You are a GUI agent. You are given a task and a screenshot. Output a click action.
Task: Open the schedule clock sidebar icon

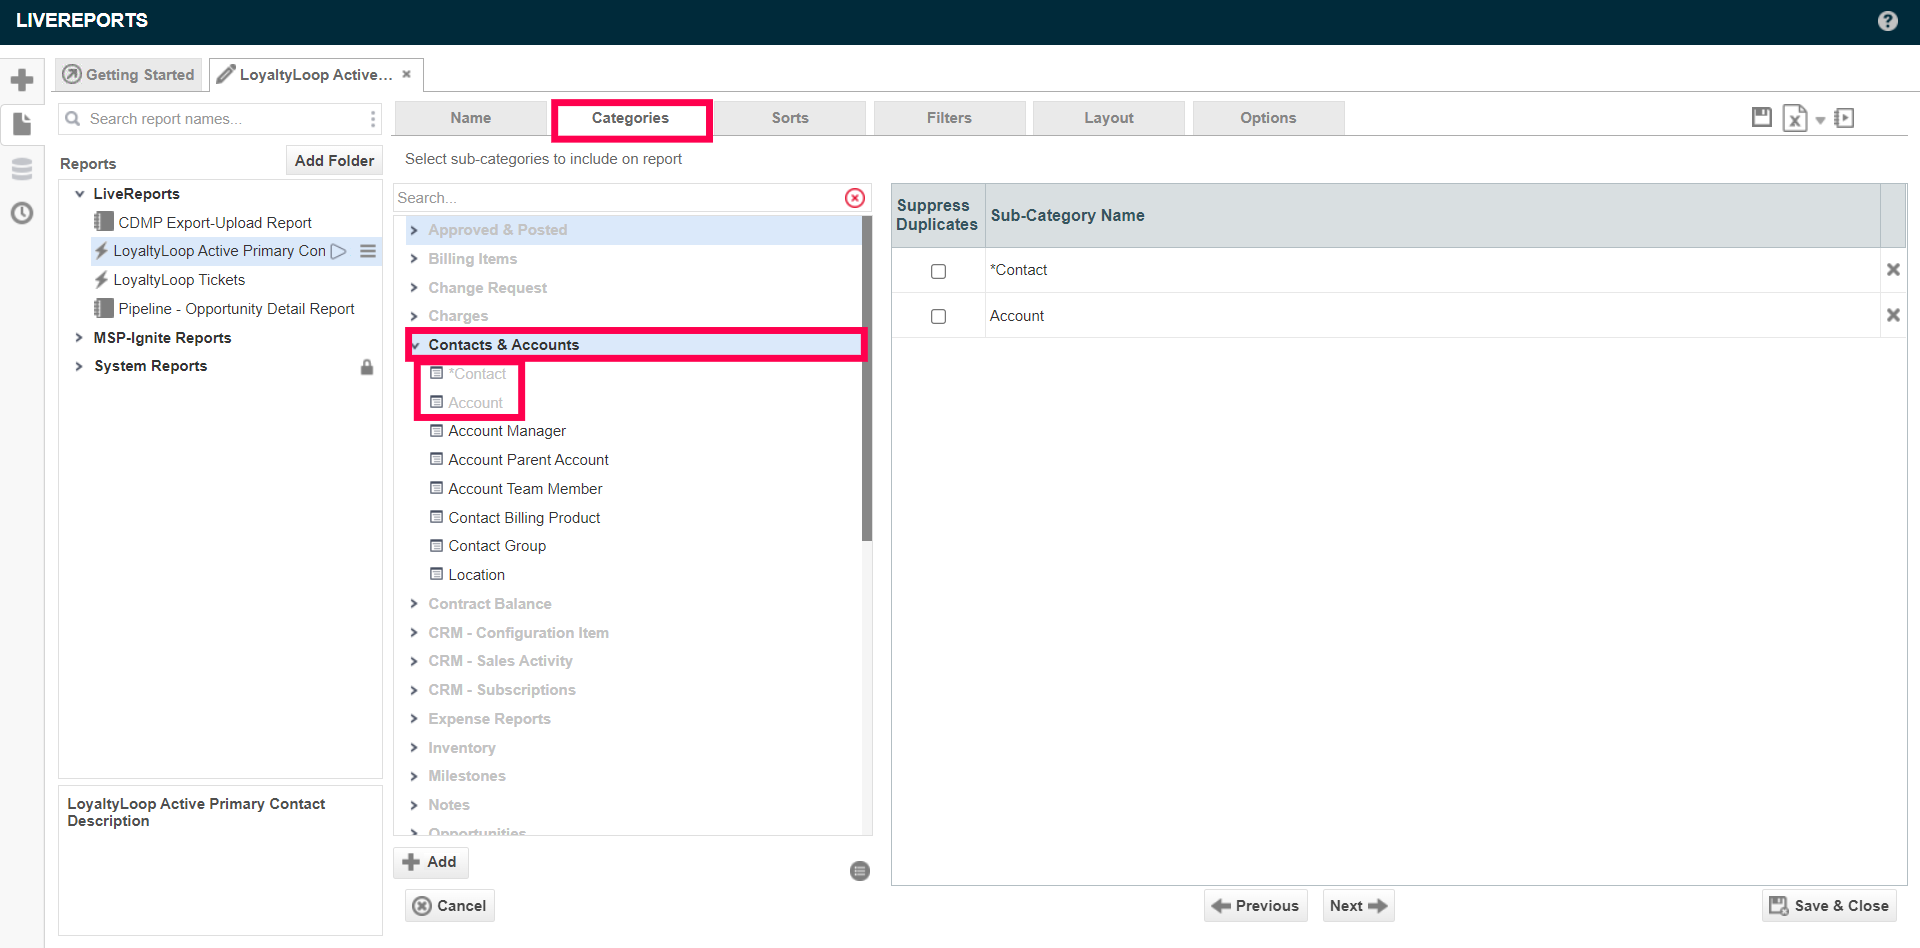22,213
